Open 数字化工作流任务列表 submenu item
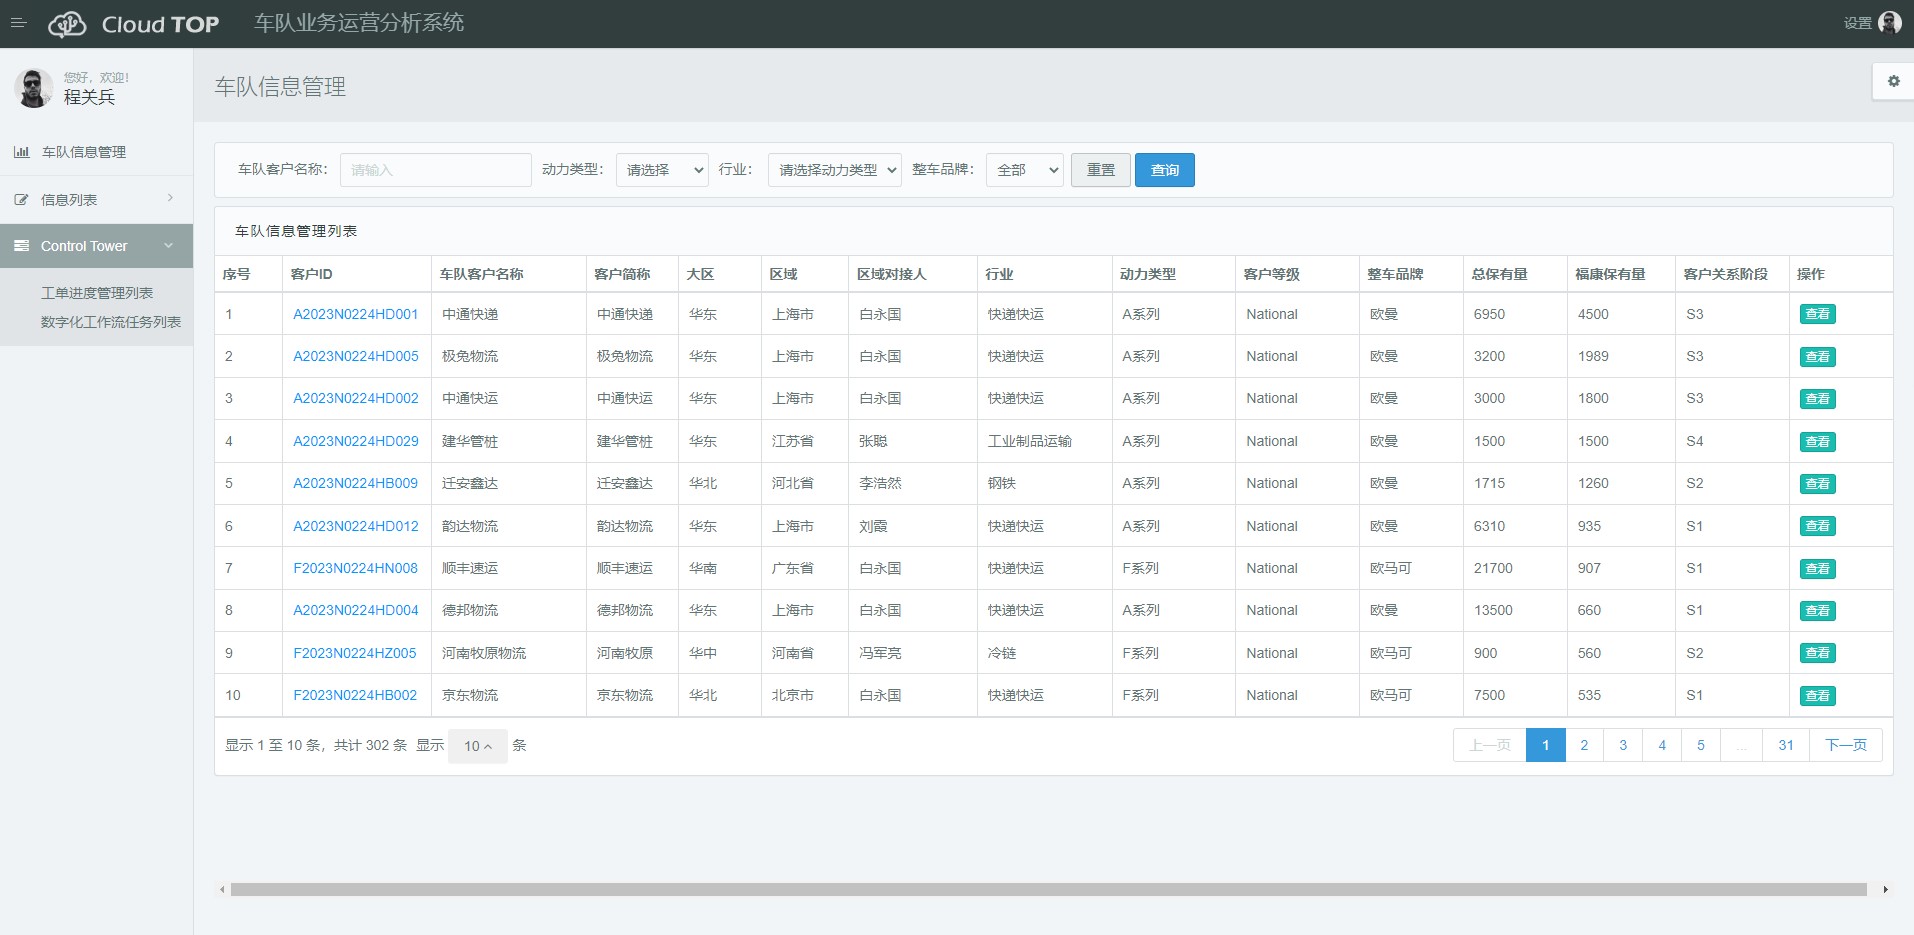The width and height of the screenshot is (1914, 935). click(111, 322)
